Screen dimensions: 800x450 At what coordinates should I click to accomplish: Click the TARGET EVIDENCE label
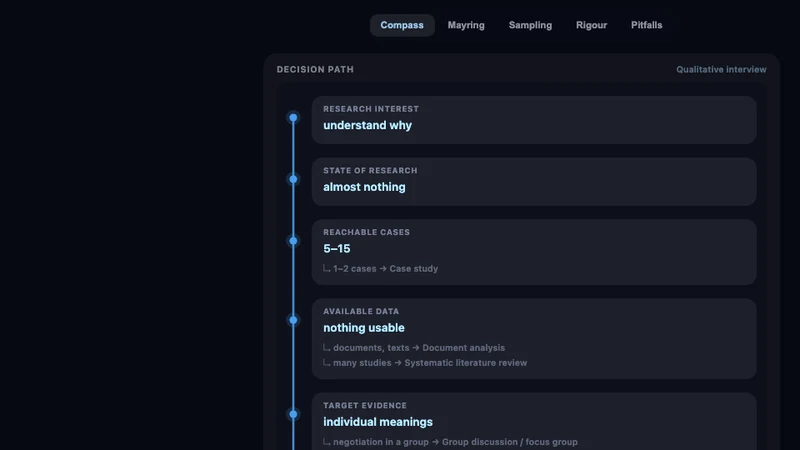tap(365, 406)
